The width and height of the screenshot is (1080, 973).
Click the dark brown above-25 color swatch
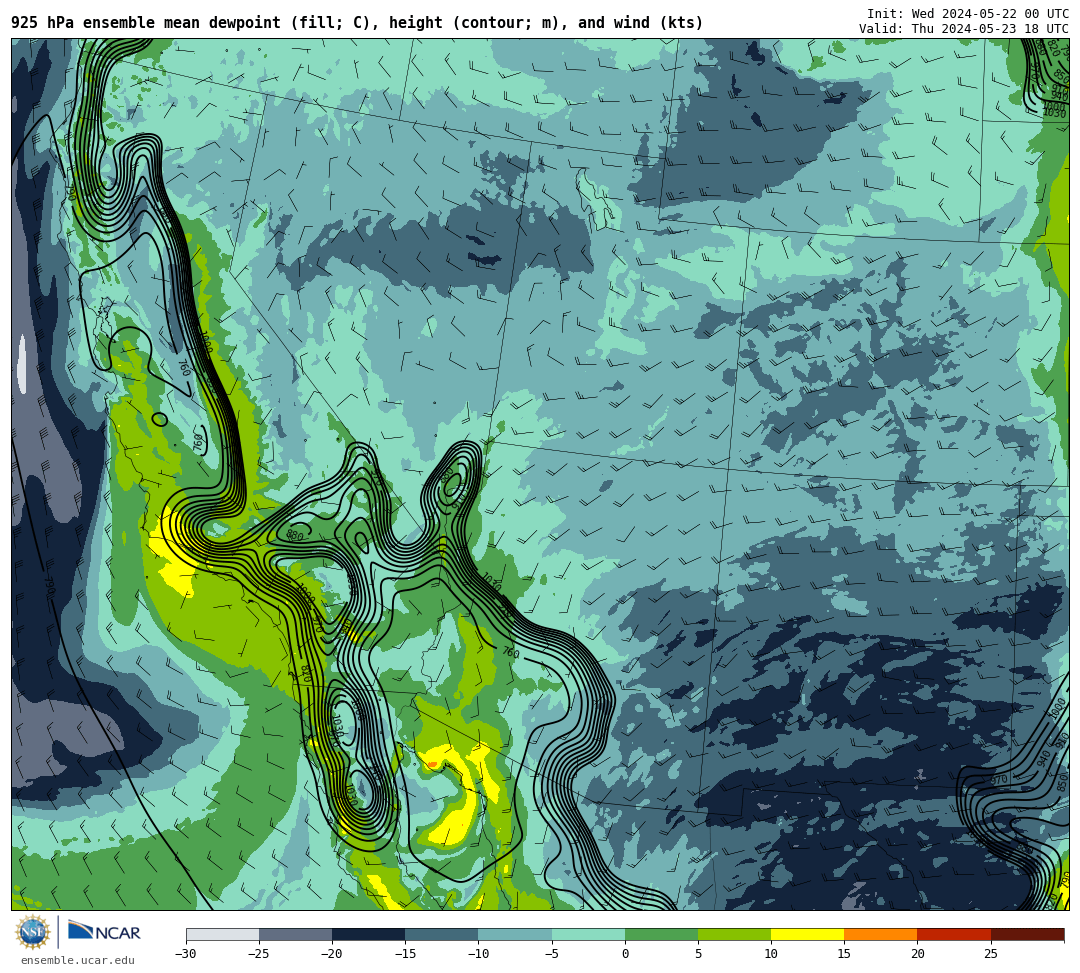[1027, 934]
